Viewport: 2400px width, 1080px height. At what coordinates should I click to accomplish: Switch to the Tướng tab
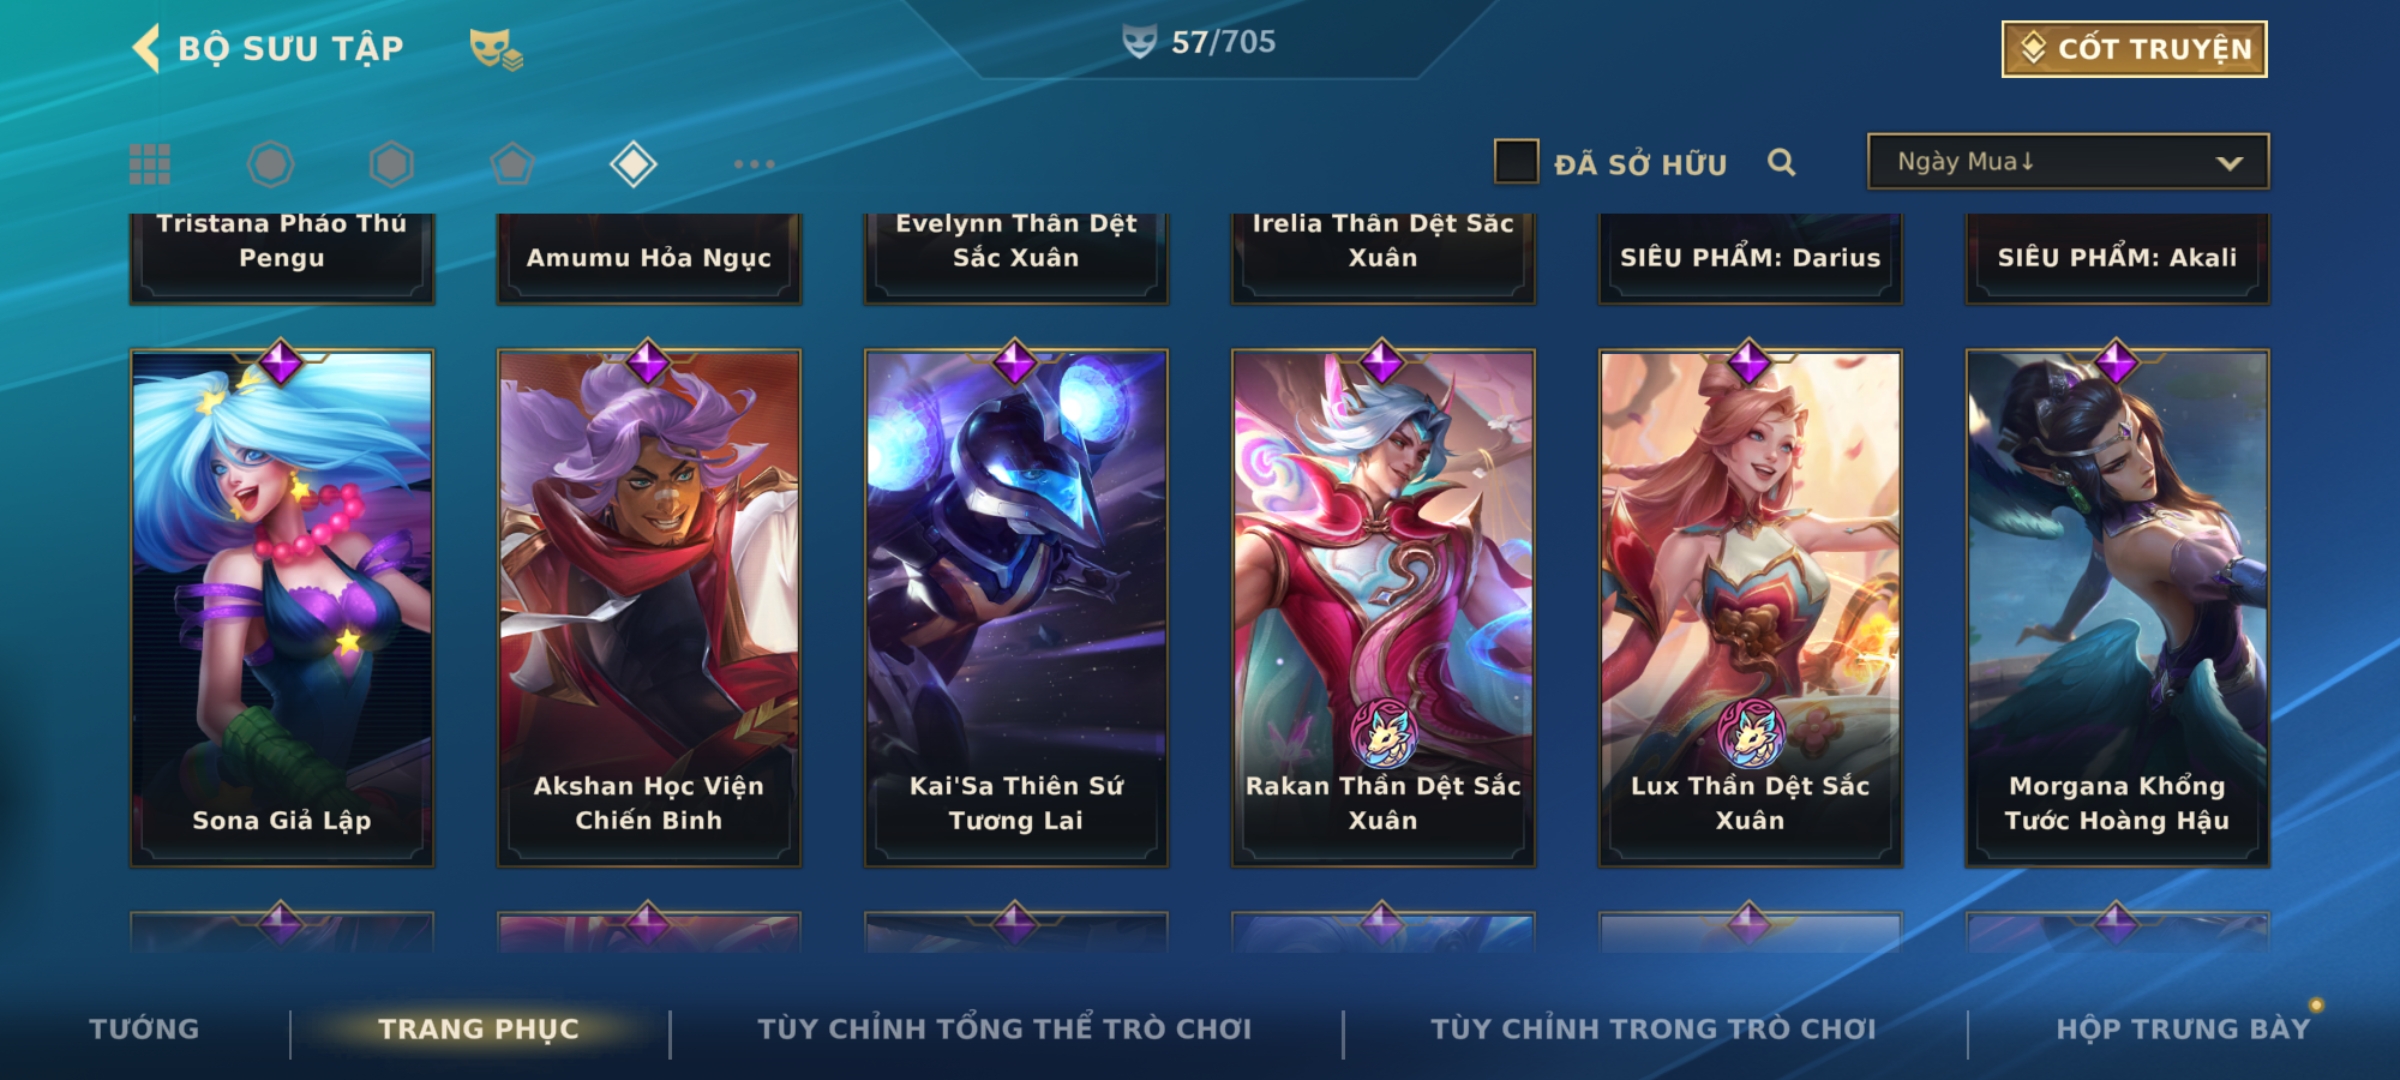point(144,1029)
